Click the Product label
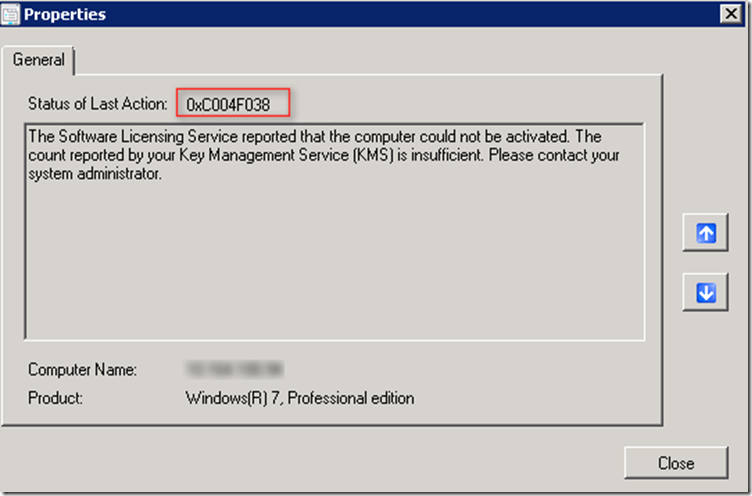Viewport: 752px width, 496px height. (55, 398)
